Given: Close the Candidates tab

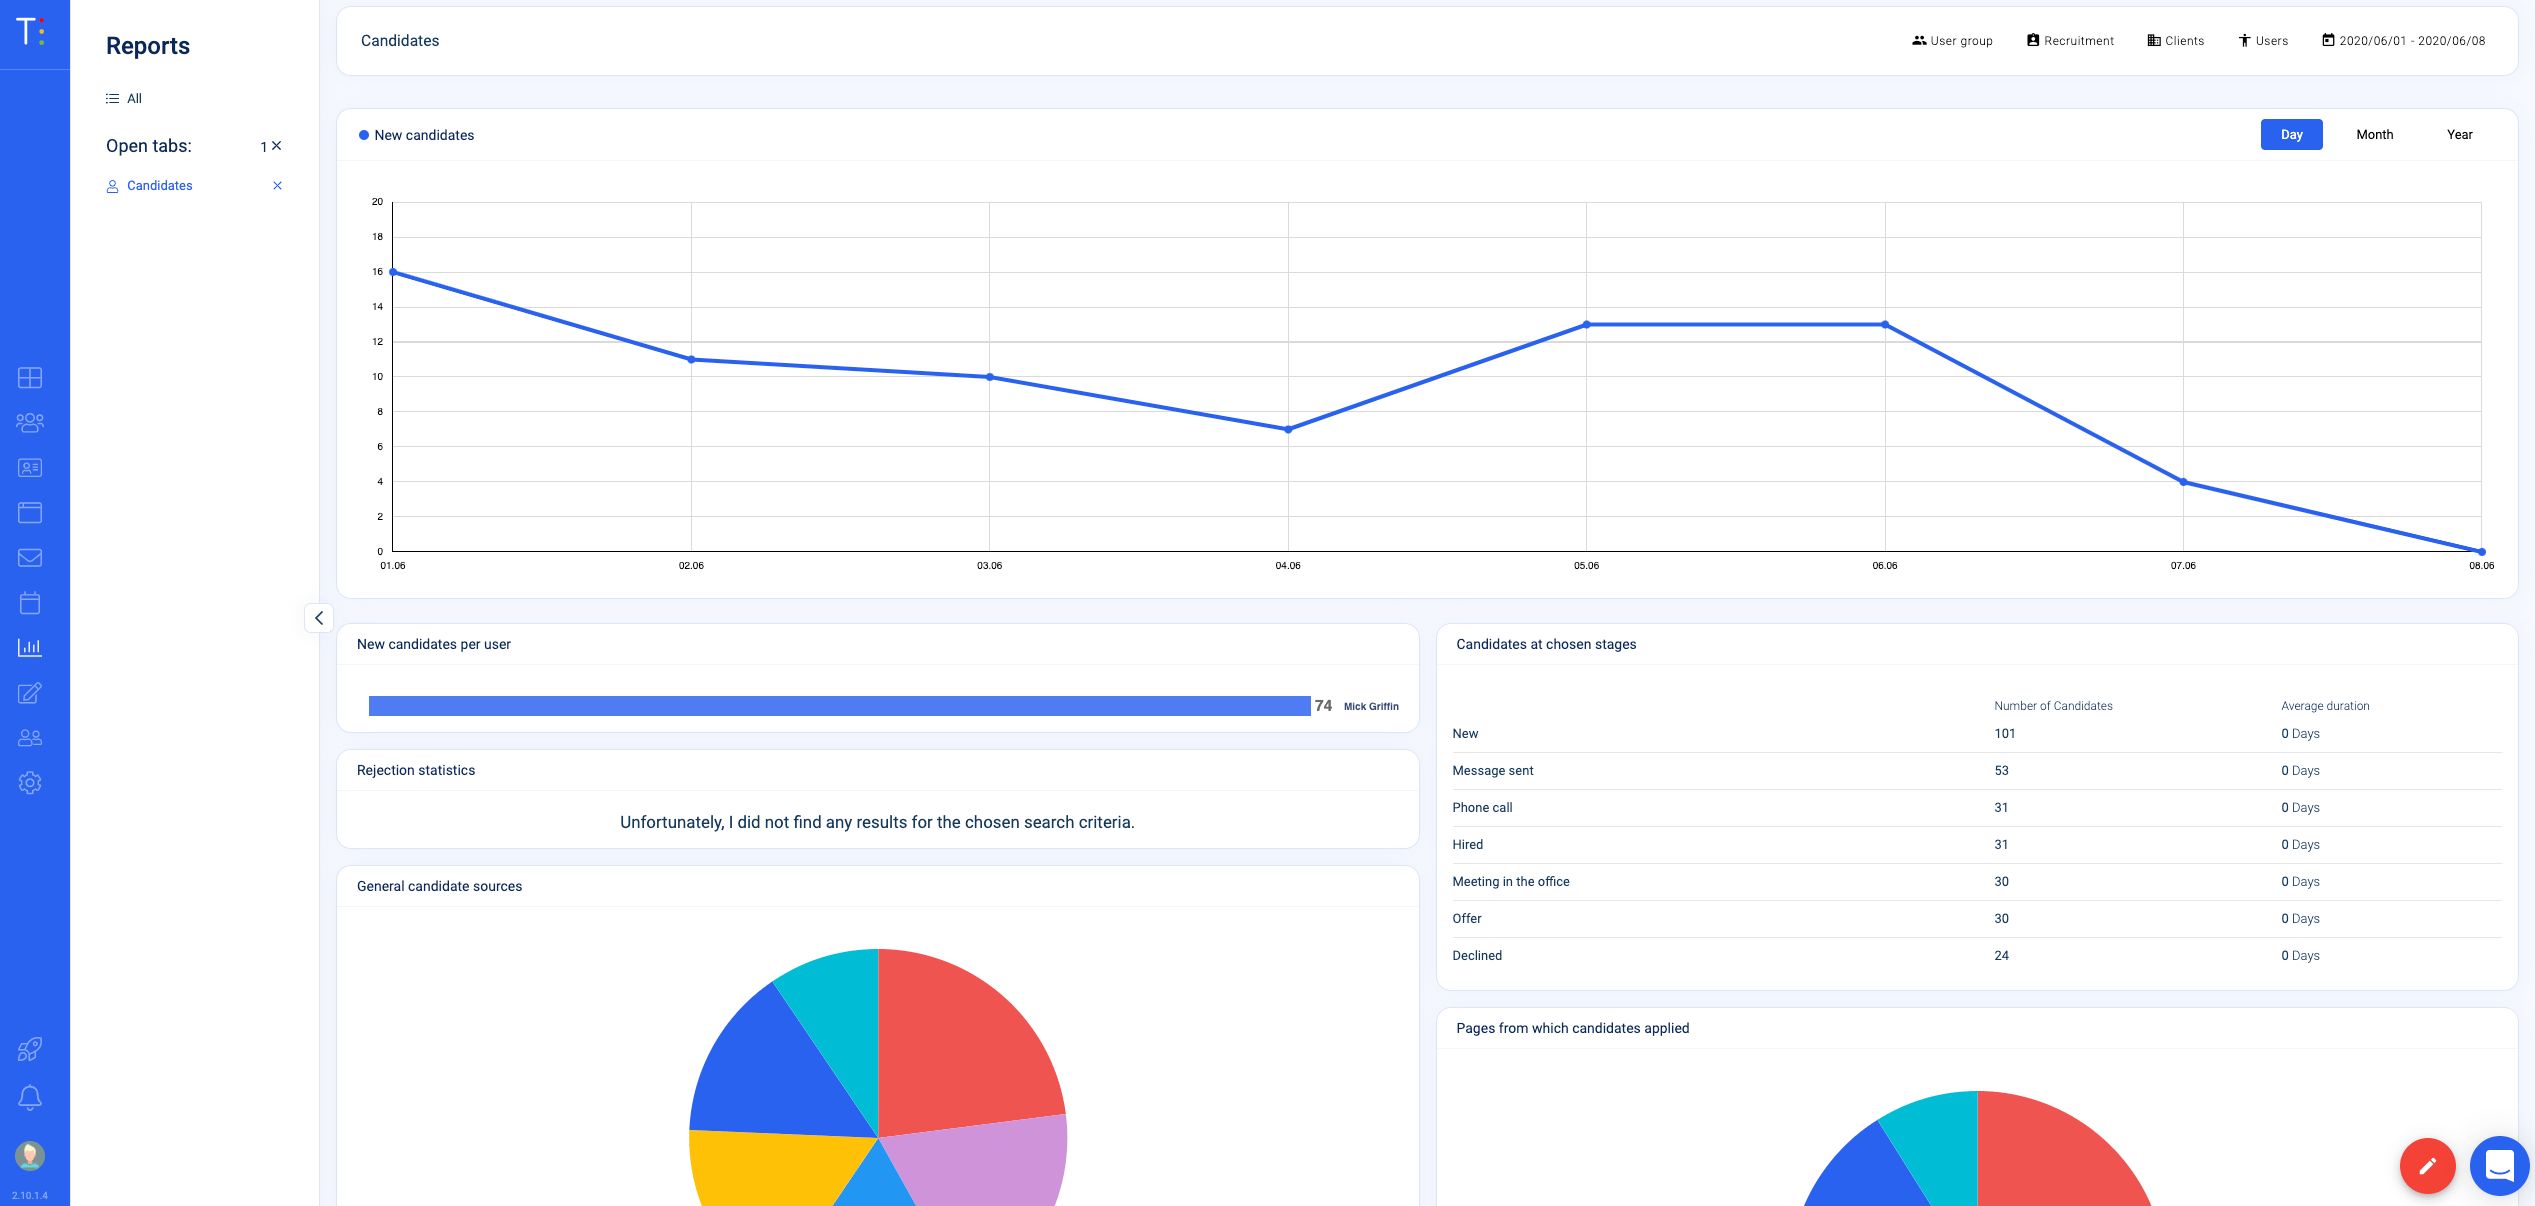Looking at the screenshot, I should pyautogui.click(x=278, y=186).
